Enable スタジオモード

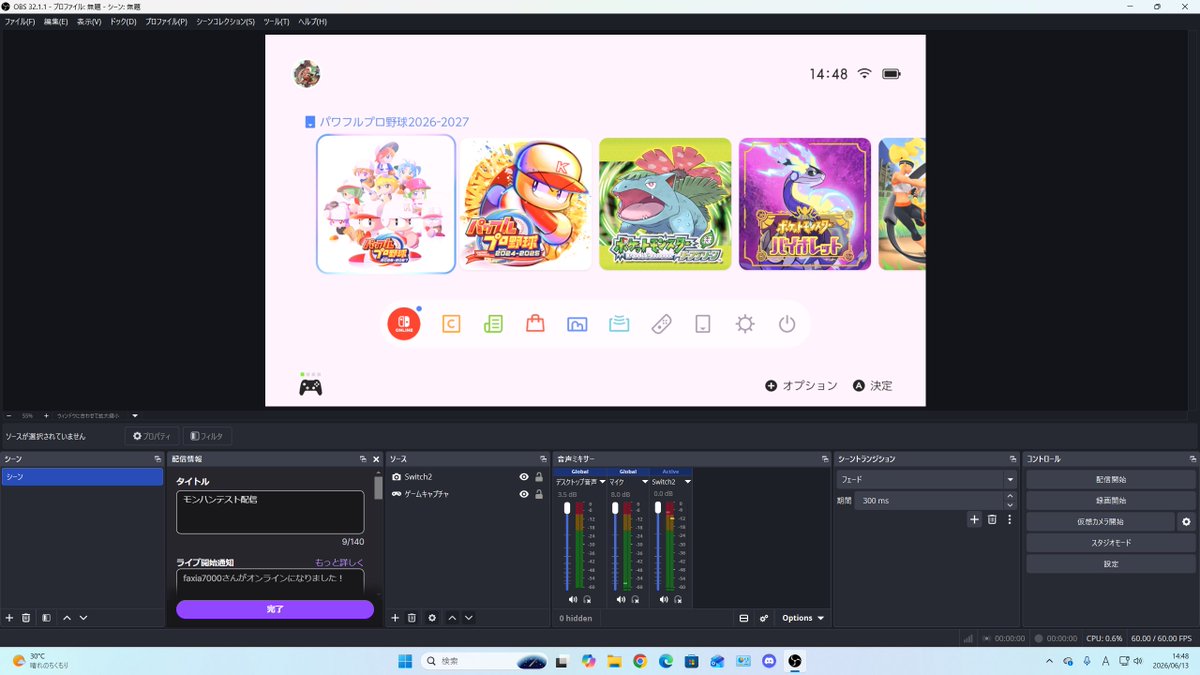pos(1110,543)
